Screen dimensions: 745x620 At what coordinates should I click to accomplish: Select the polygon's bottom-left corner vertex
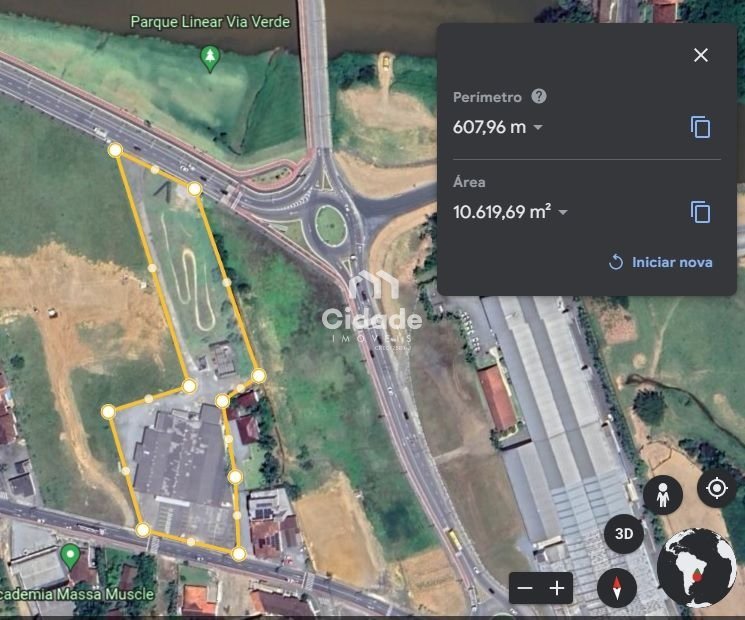[x=143, y=529]
